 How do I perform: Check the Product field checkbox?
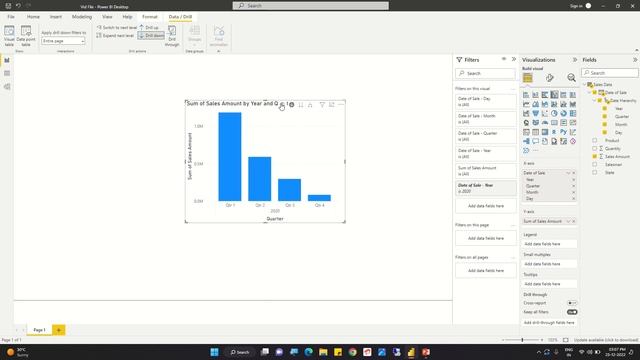(595, 140)
